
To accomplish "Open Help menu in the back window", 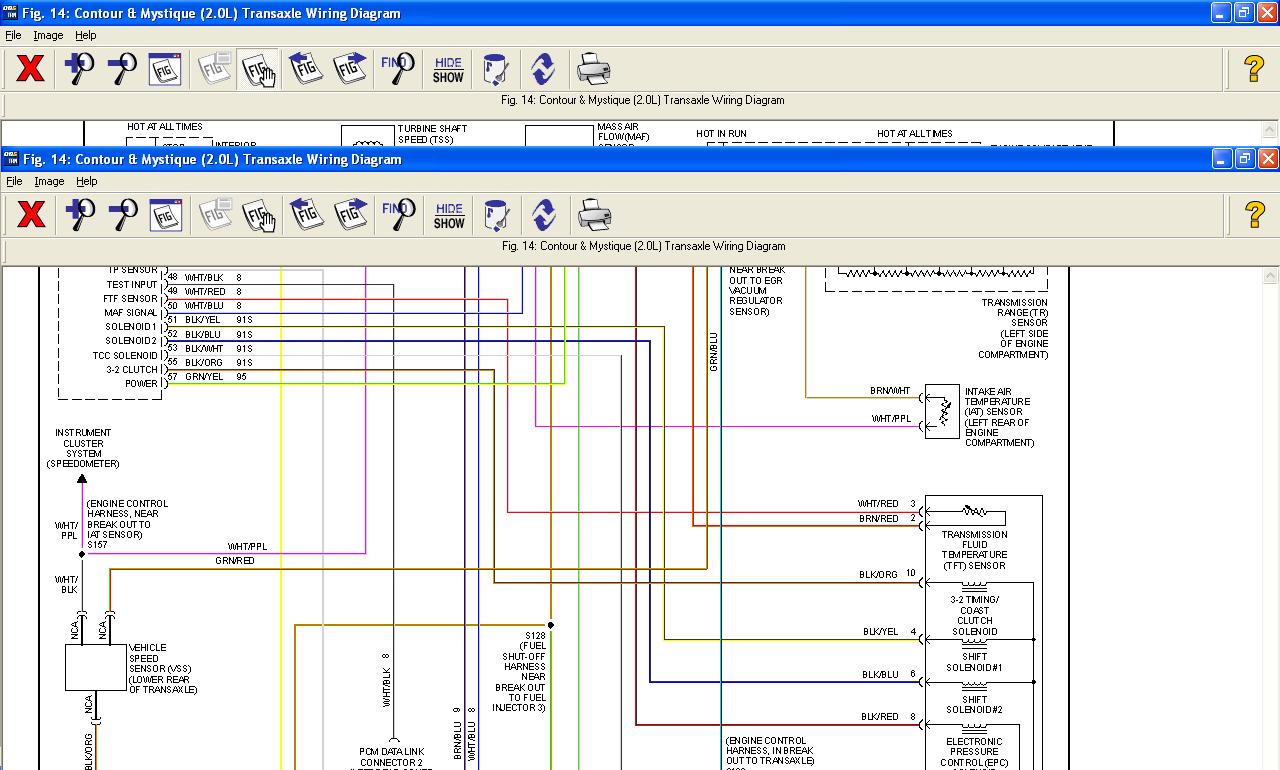I will click(x=86, y=35).
